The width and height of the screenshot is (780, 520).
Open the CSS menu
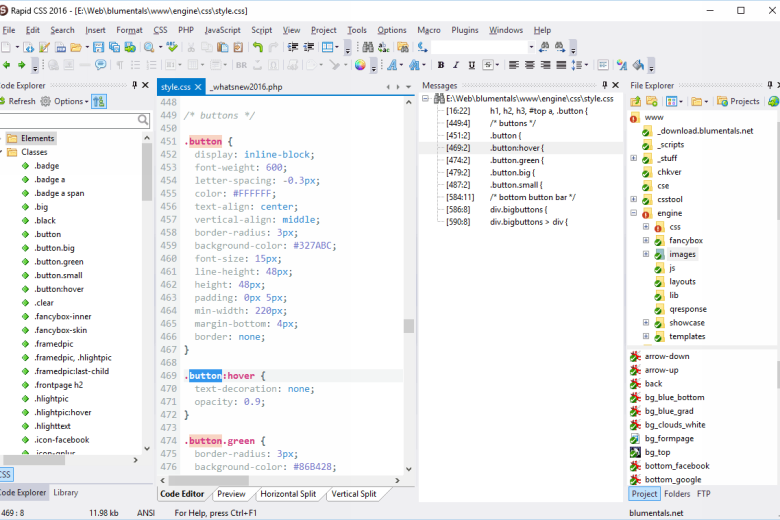[160, 30]
